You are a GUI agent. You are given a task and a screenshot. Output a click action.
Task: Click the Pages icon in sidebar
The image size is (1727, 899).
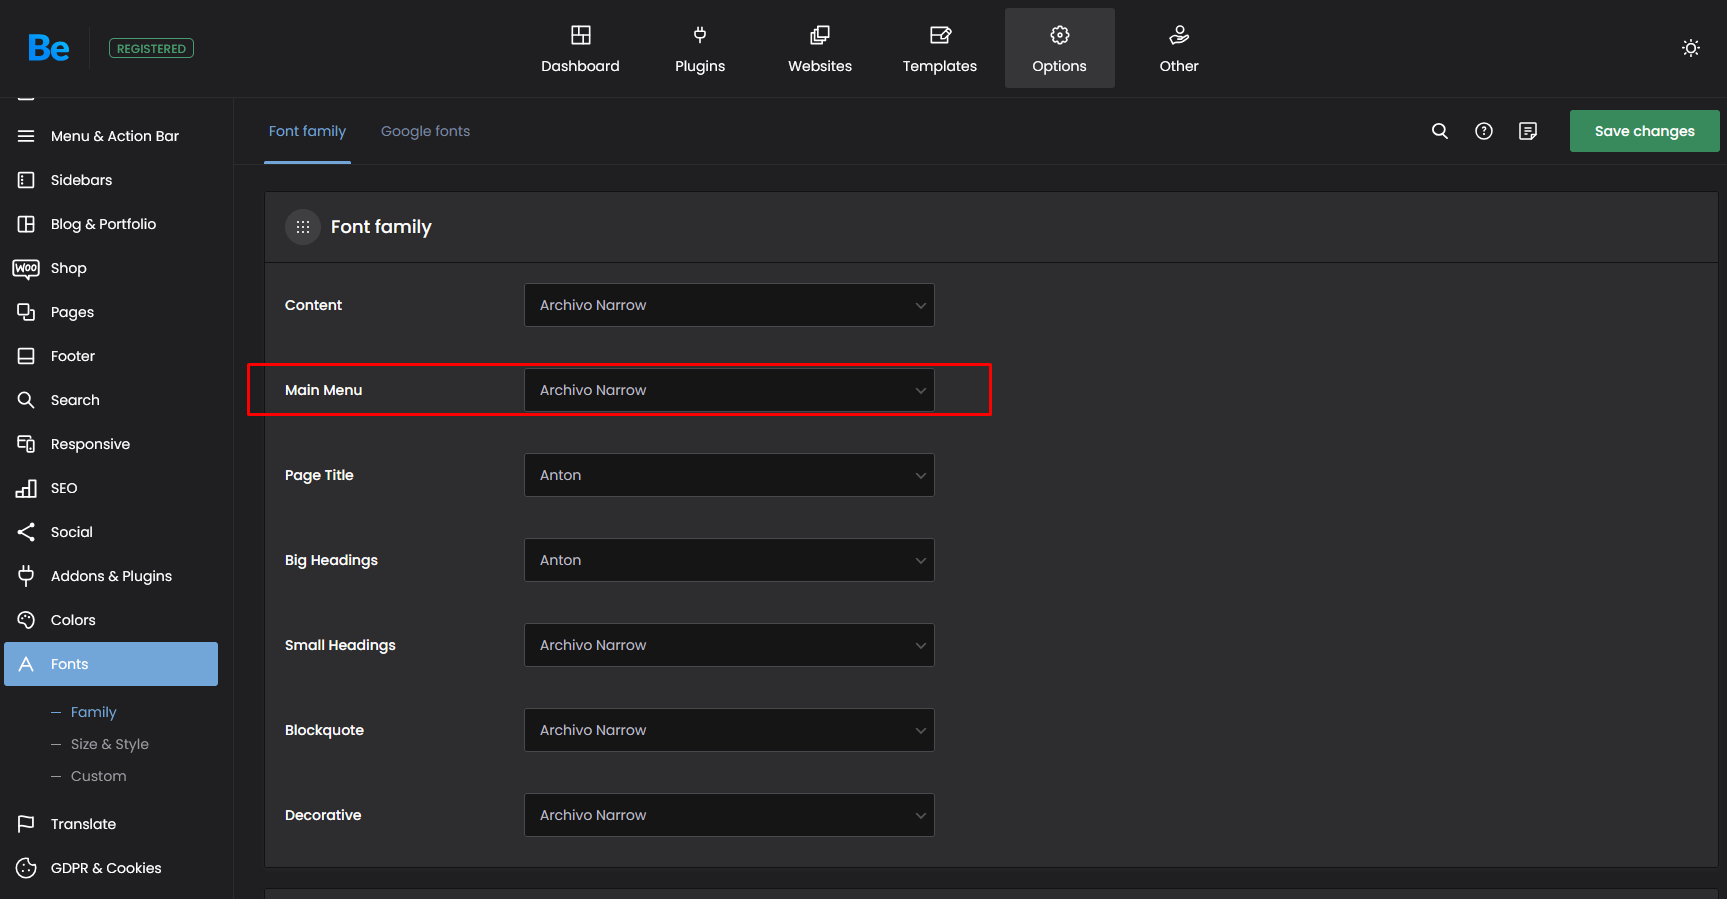tap(26, 312)
